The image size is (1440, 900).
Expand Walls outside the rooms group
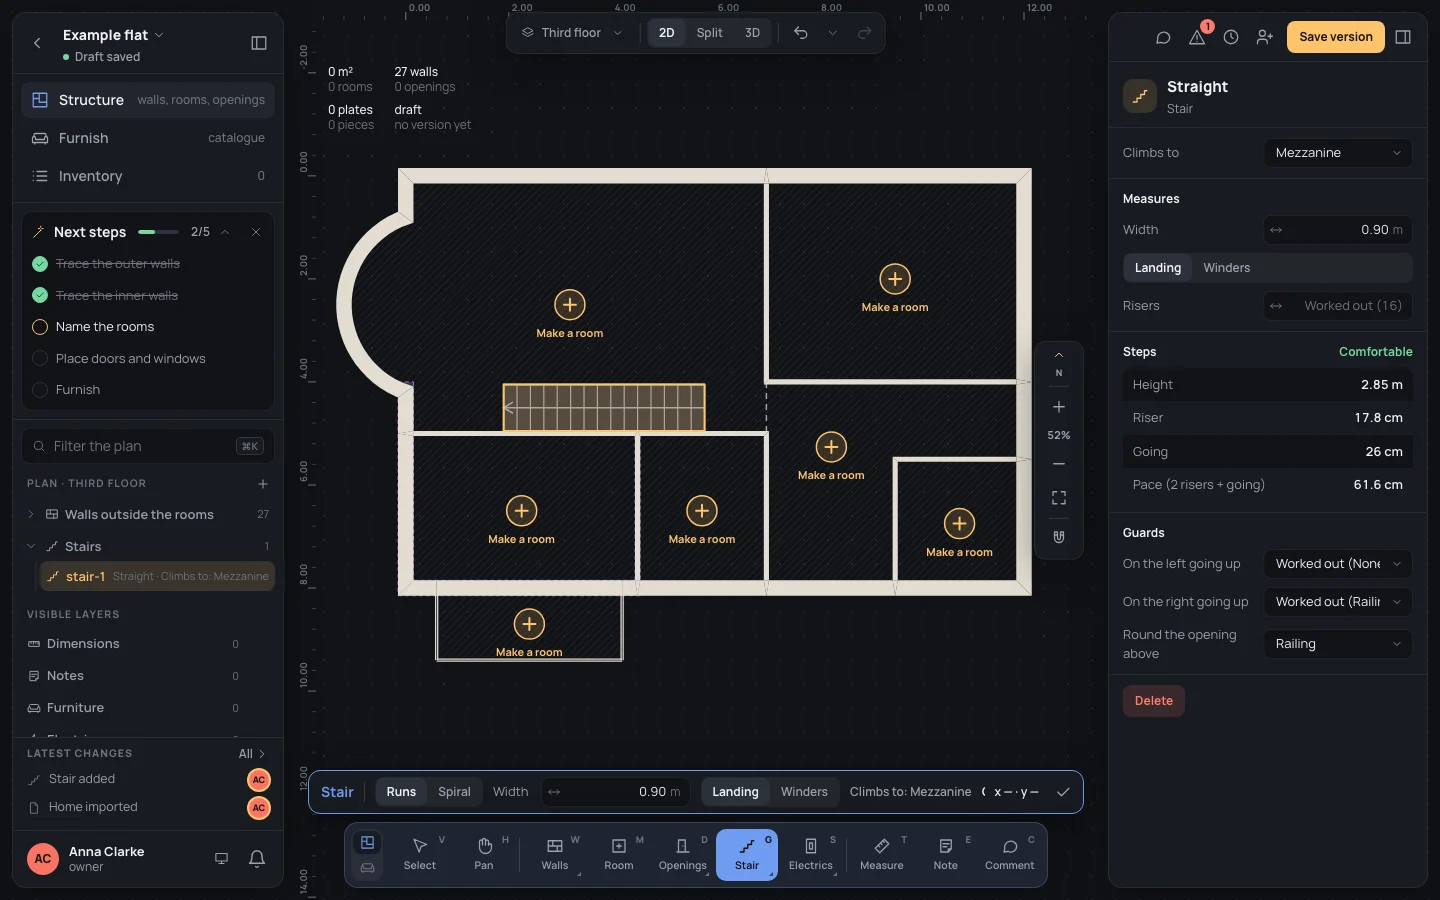pyautogui.click(x=31, y=515)
